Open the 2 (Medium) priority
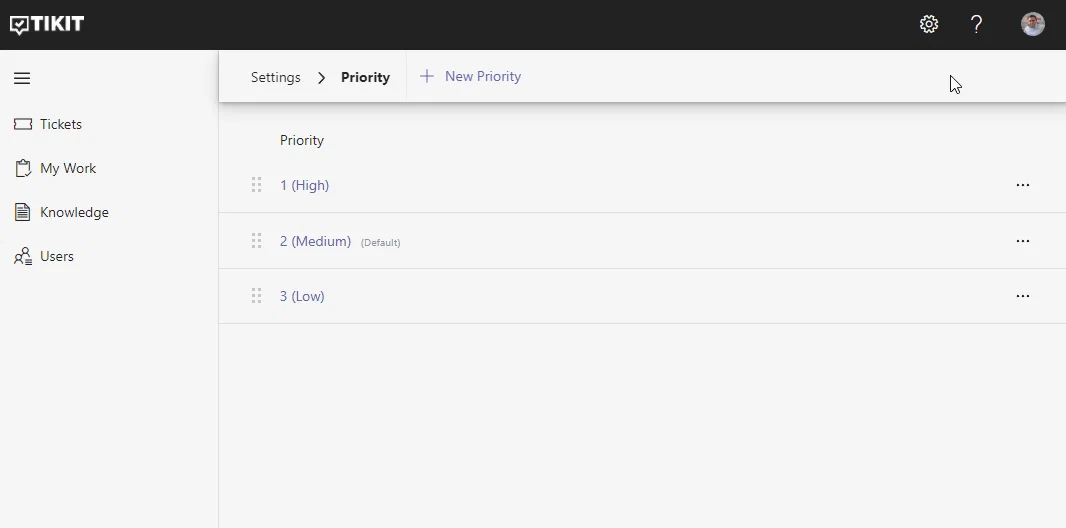 tap(315, 241)
